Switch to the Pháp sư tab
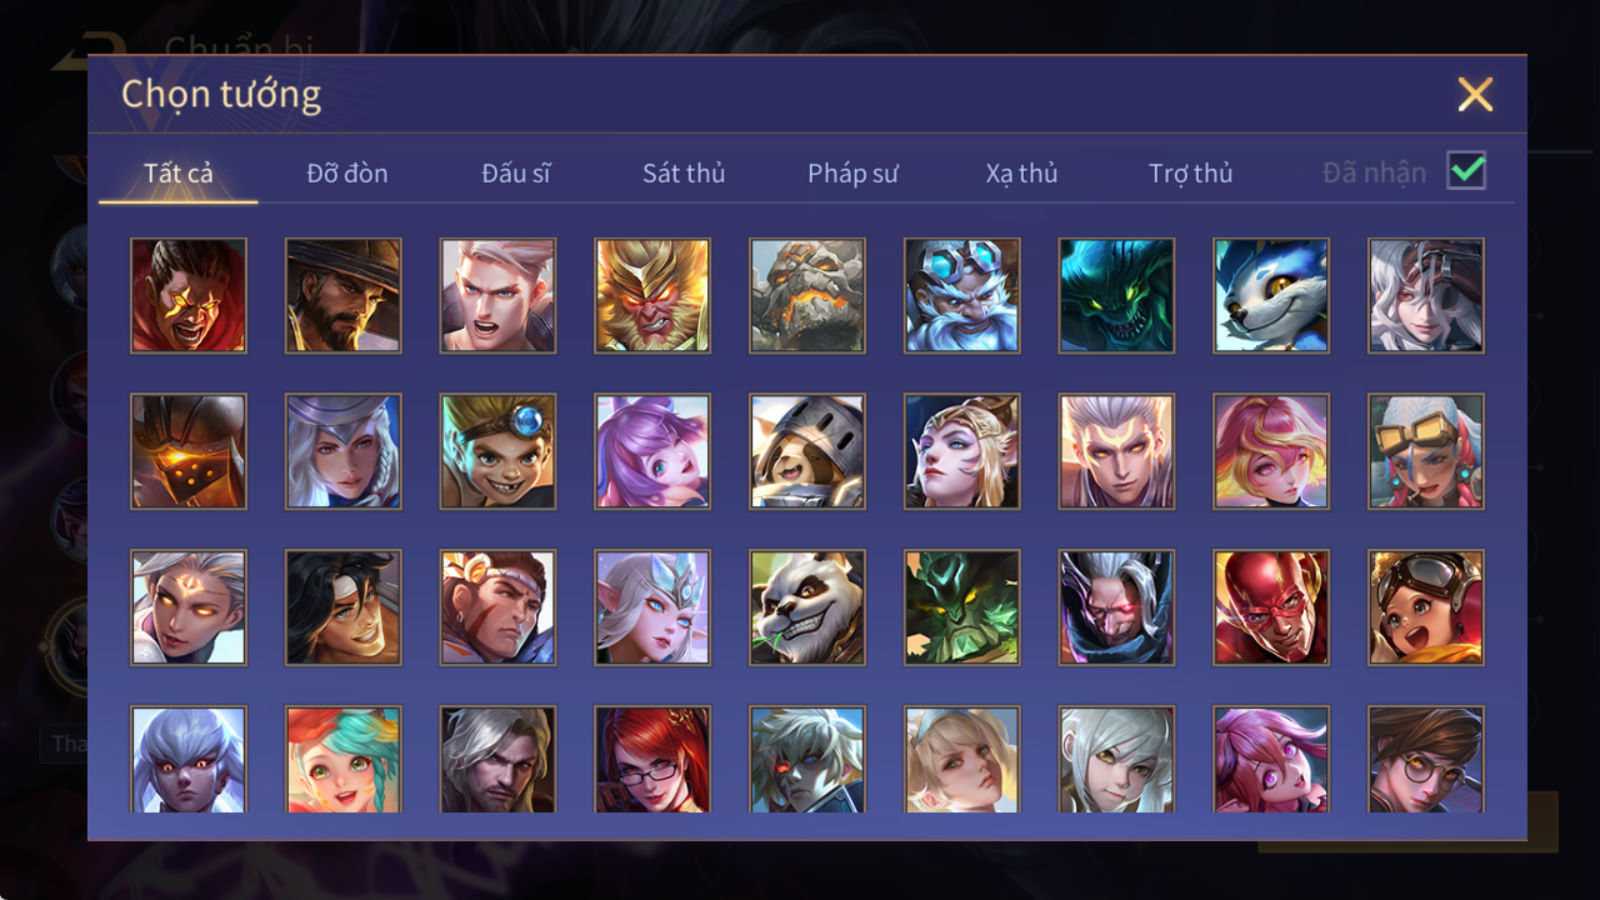Screen dimensions: 1600x900 pos(853,173)
